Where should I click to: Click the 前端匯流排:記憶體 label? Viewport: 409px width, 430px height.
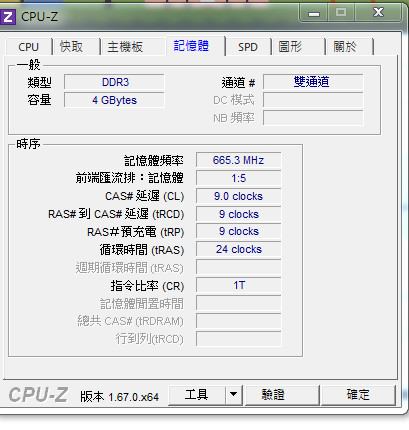tap(130, 178)
